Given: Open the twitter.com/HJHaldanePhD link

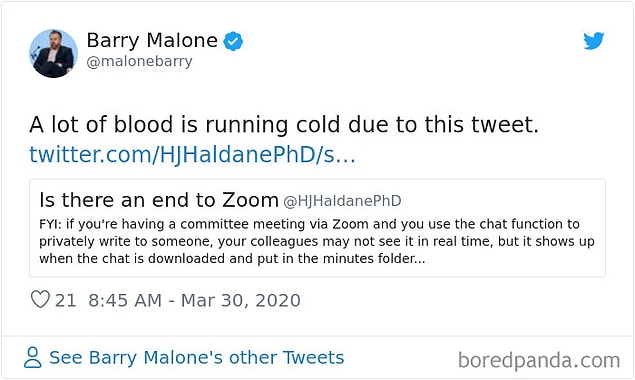Looking at the screenshot, I should point(192,154).
